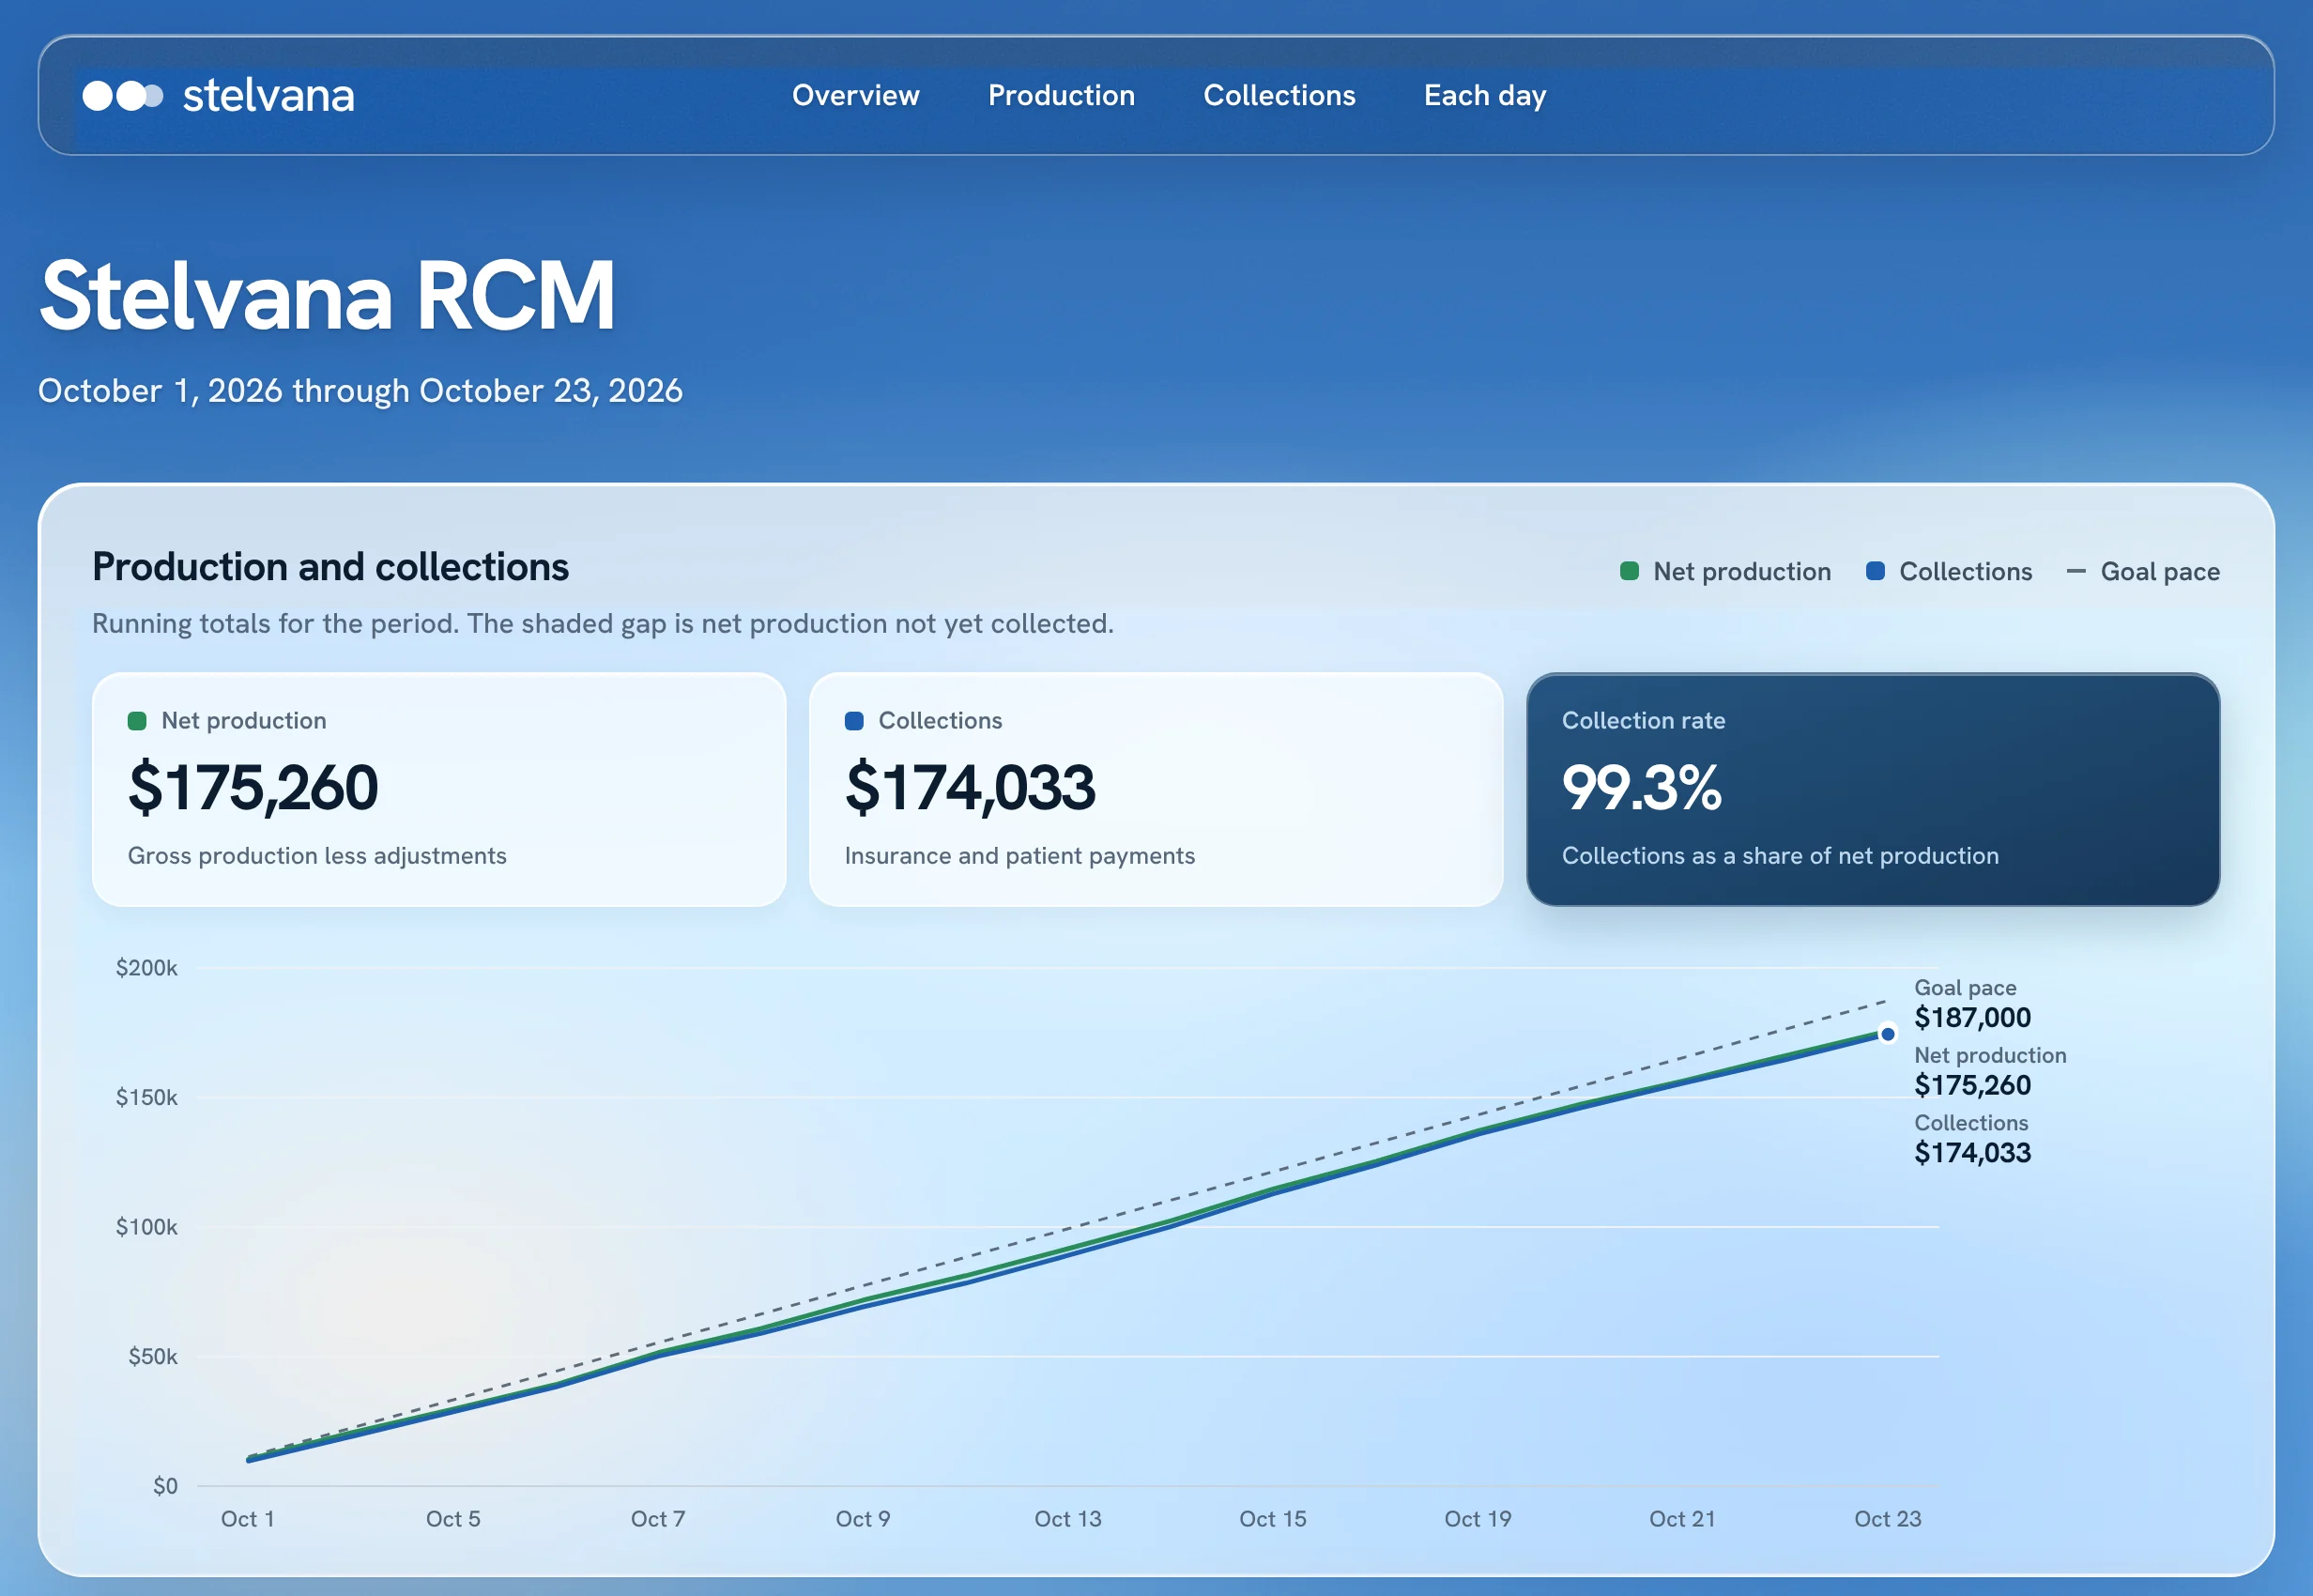Image resolution: width=2313 pixels, height=1596 pixels.
Task: Click the Insurance and patient payments caption
Action: click(x=1020, y=856)
